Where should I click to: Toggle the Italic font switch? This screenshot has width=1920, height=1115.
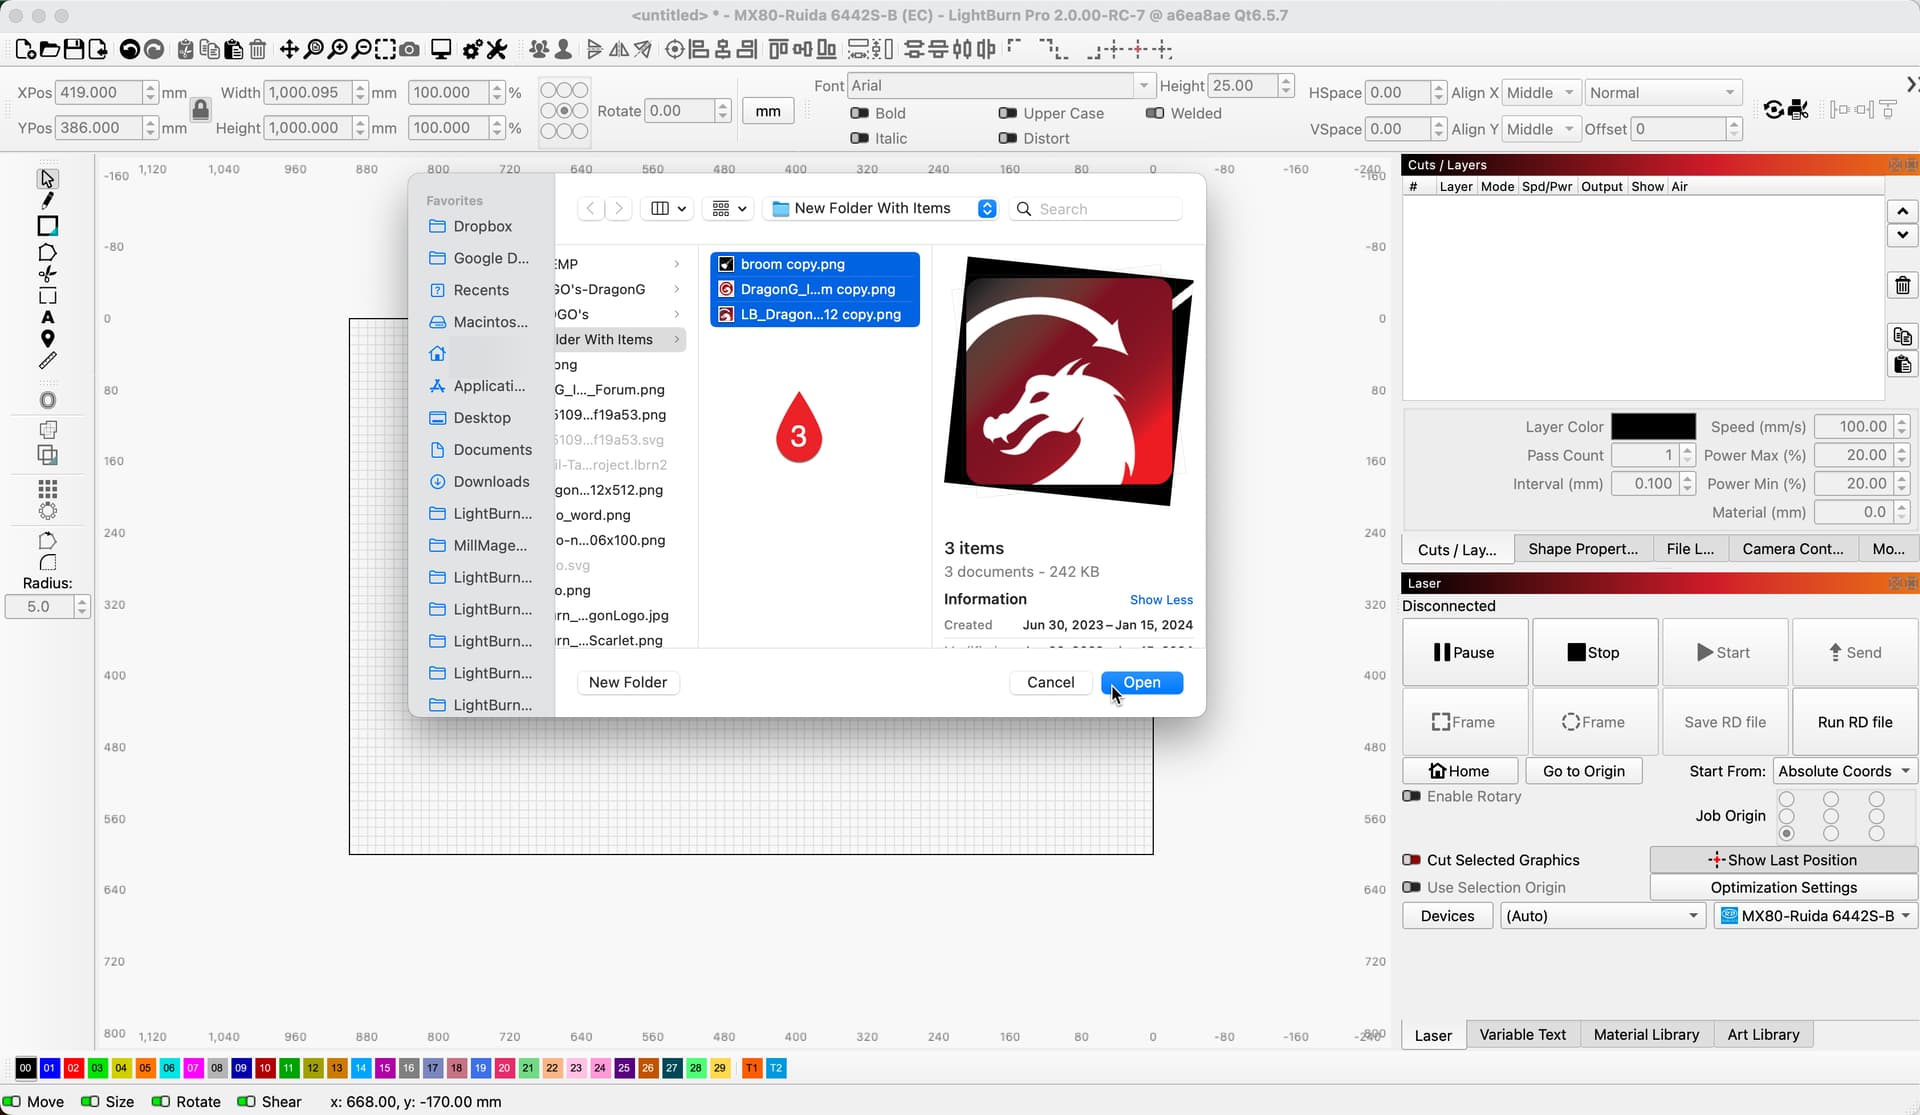tap(859, 138)
